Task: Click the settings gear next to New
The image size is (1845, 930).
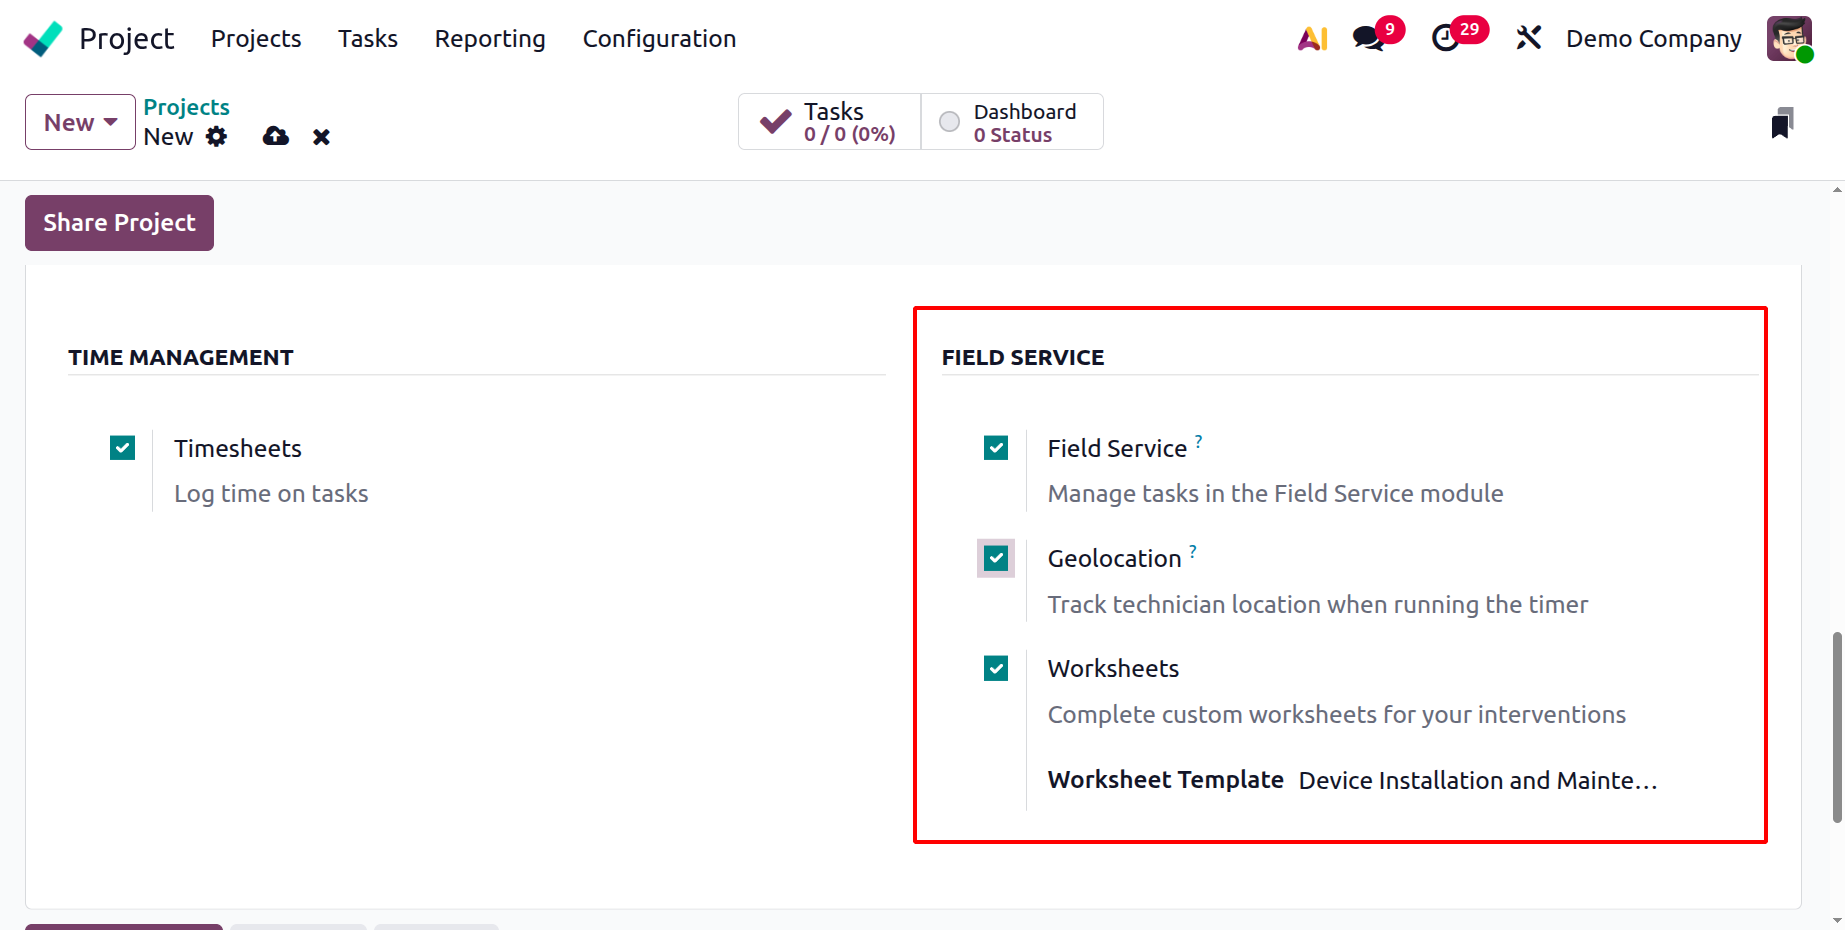Action: (x=217, y=137)
